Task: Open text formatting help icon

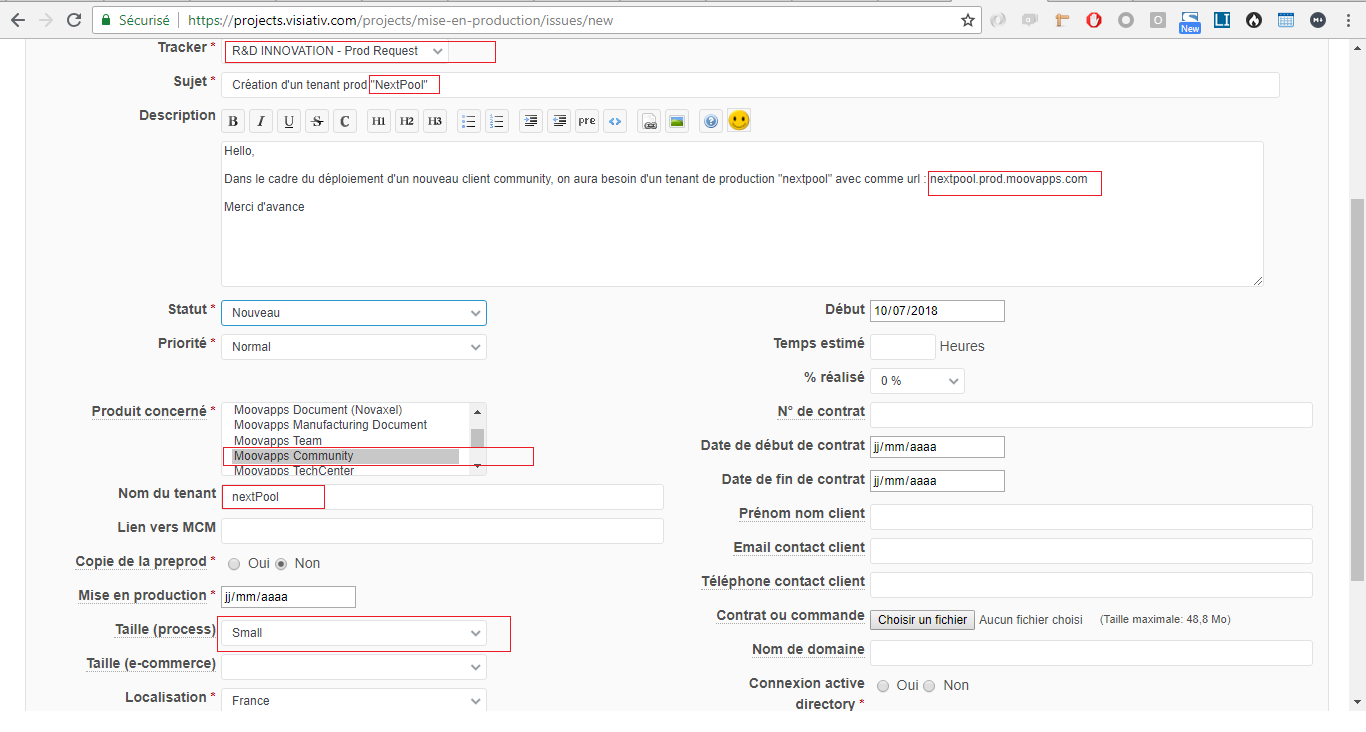Action: pyautogui.click(x=711, y=122)
